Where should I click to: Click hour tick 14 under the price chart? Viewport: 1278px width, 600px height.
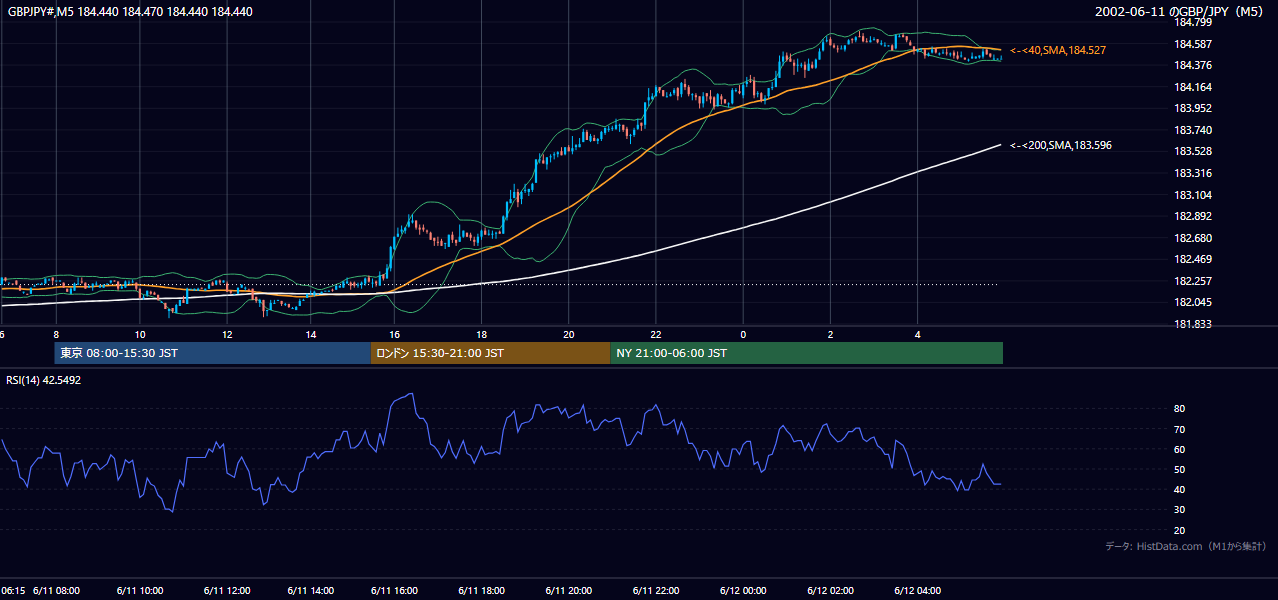tap(311, 334)
